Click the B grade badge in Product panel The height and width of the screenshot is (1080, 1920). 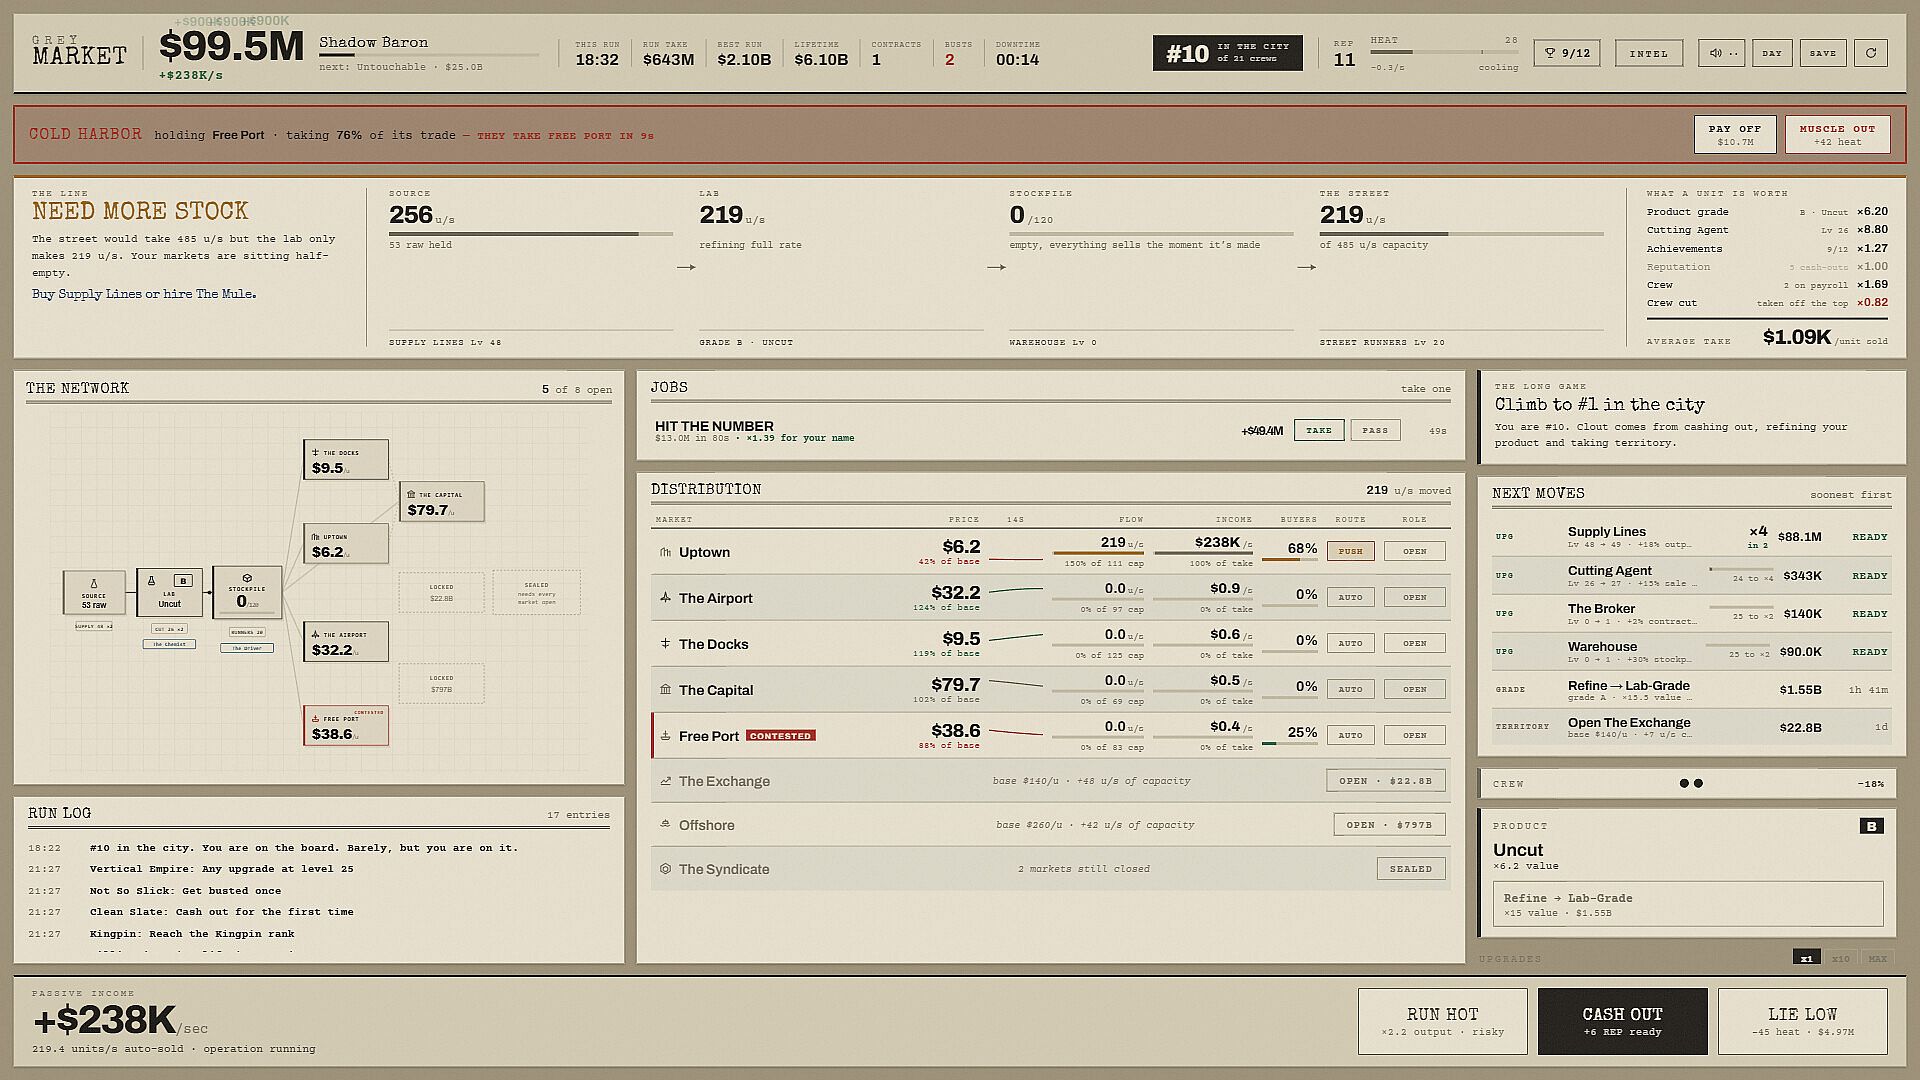click(1871, 826)
